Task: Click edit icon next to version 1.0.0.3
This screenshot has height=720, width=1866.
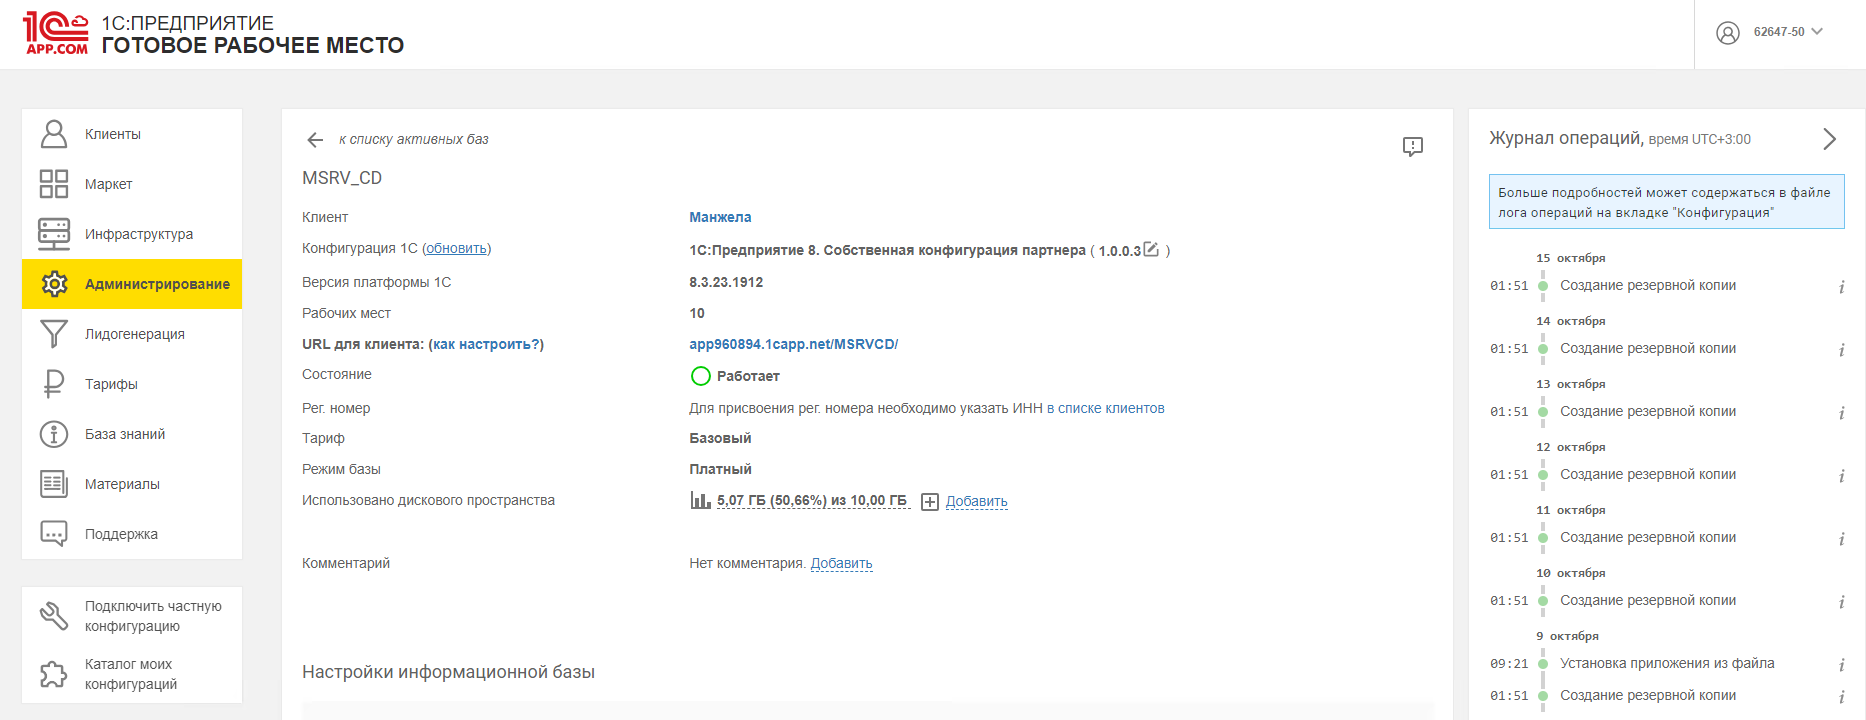Action: click(x=1151, y=249)
